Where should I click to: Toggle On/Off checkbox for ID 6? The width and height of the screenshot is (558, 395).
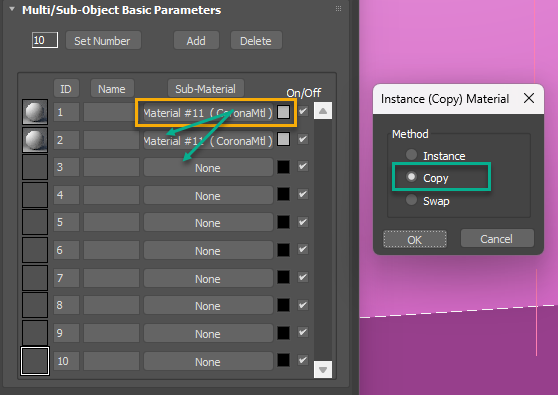click(303, 249)
